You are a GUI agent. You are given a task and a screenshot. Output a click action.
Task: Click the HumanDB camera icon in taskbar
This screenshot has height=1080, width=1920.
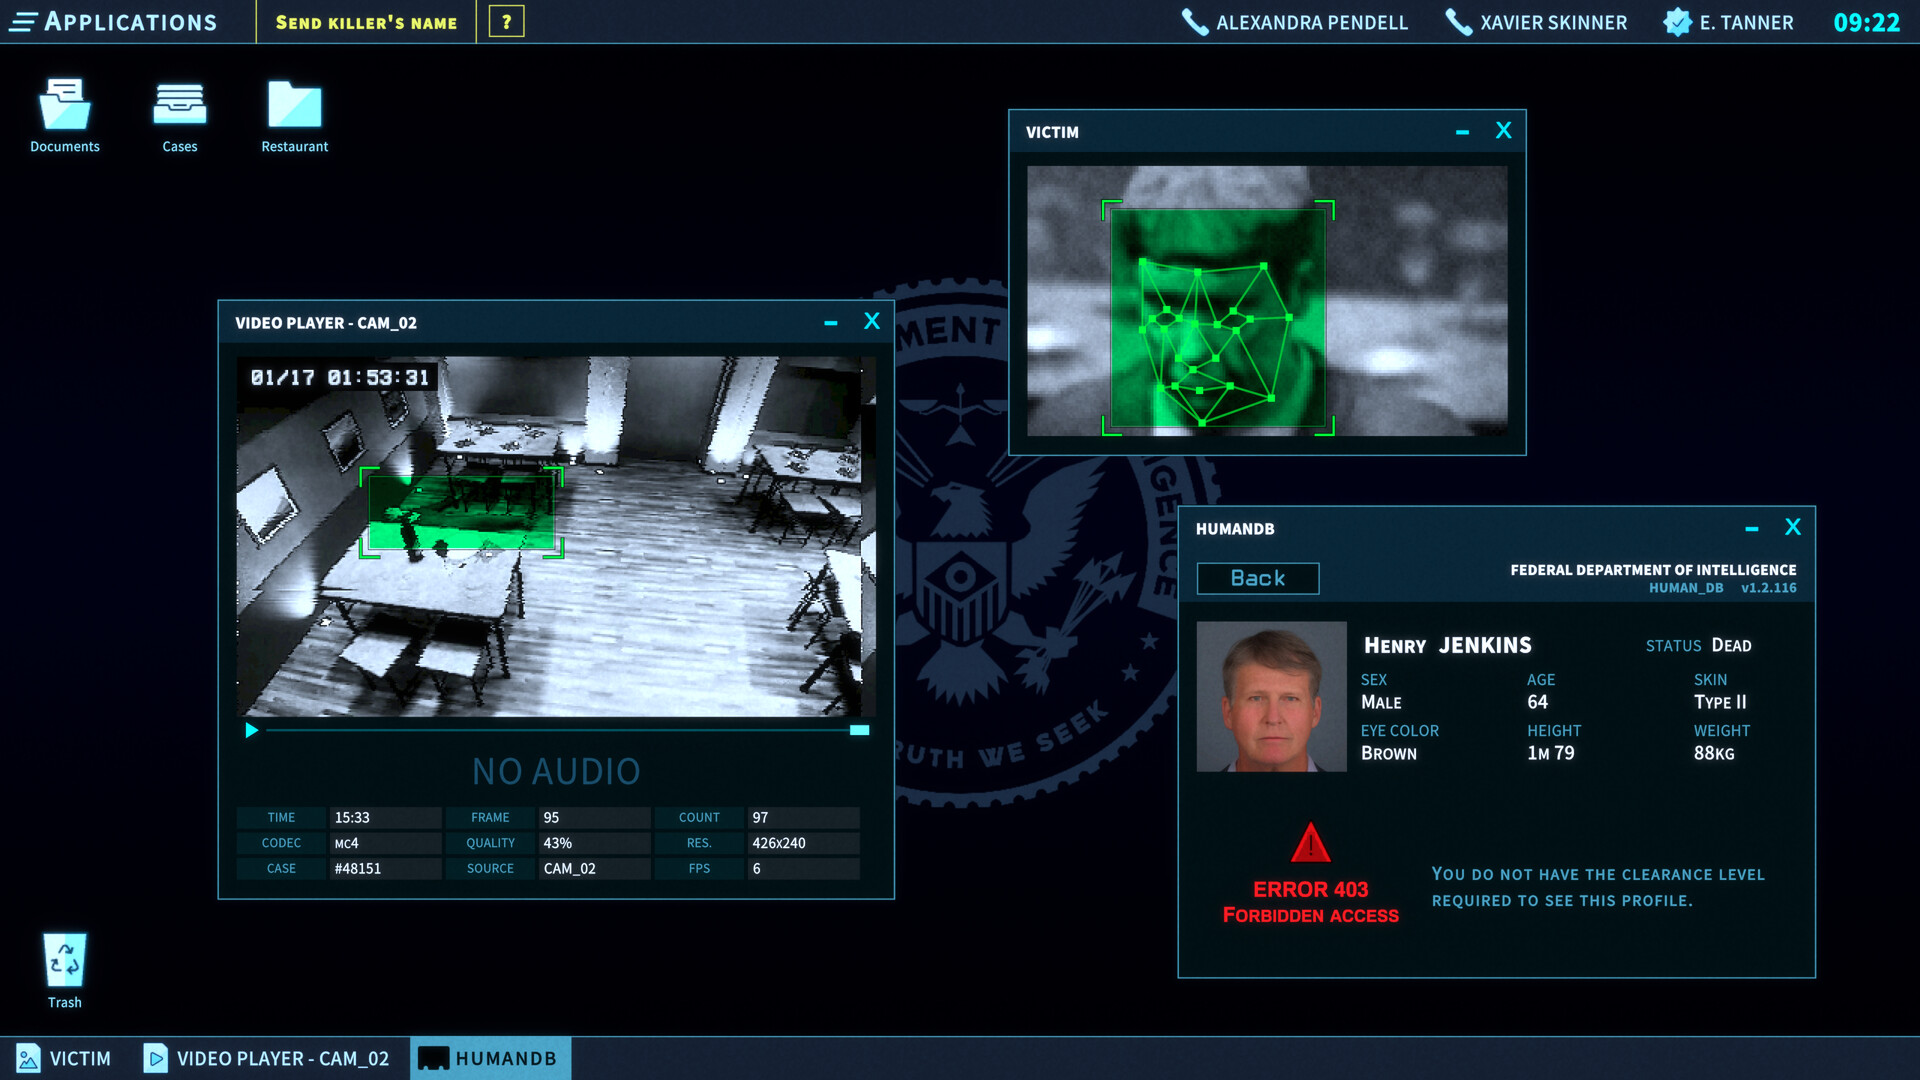pyautogui.click(x=434, y=1058)
